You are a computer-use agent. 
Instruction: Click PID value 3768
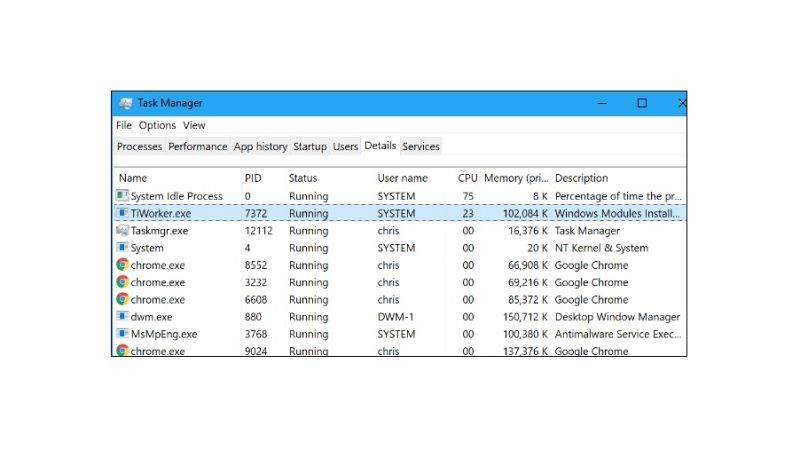point(256,334)
